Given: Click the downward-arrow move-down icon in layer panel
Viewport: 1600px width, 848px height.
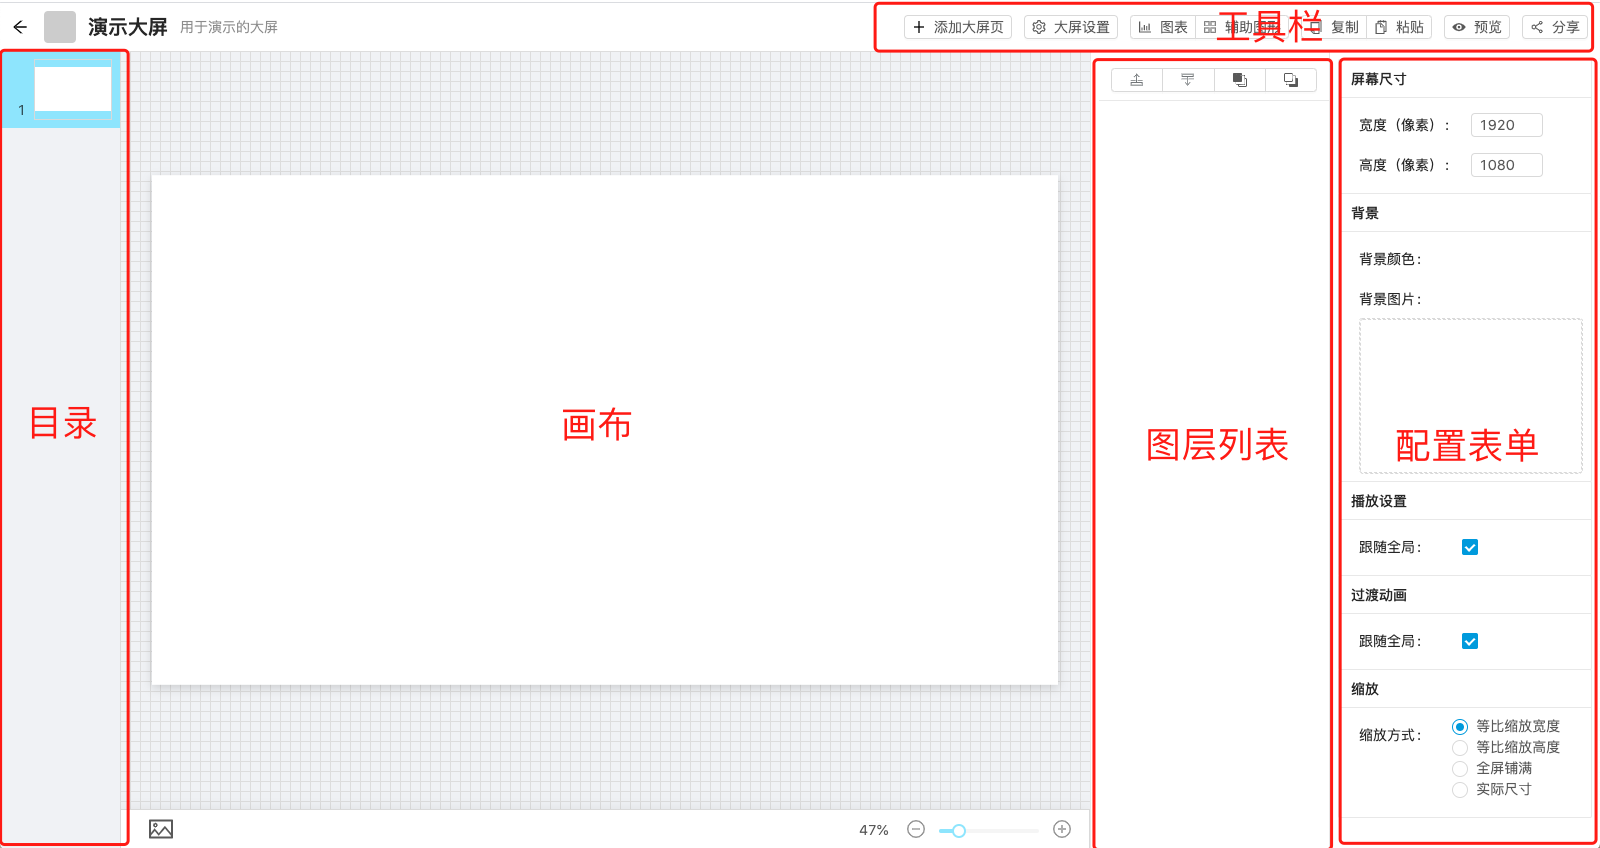Looking at the screenshot, I should point(1188,80).
